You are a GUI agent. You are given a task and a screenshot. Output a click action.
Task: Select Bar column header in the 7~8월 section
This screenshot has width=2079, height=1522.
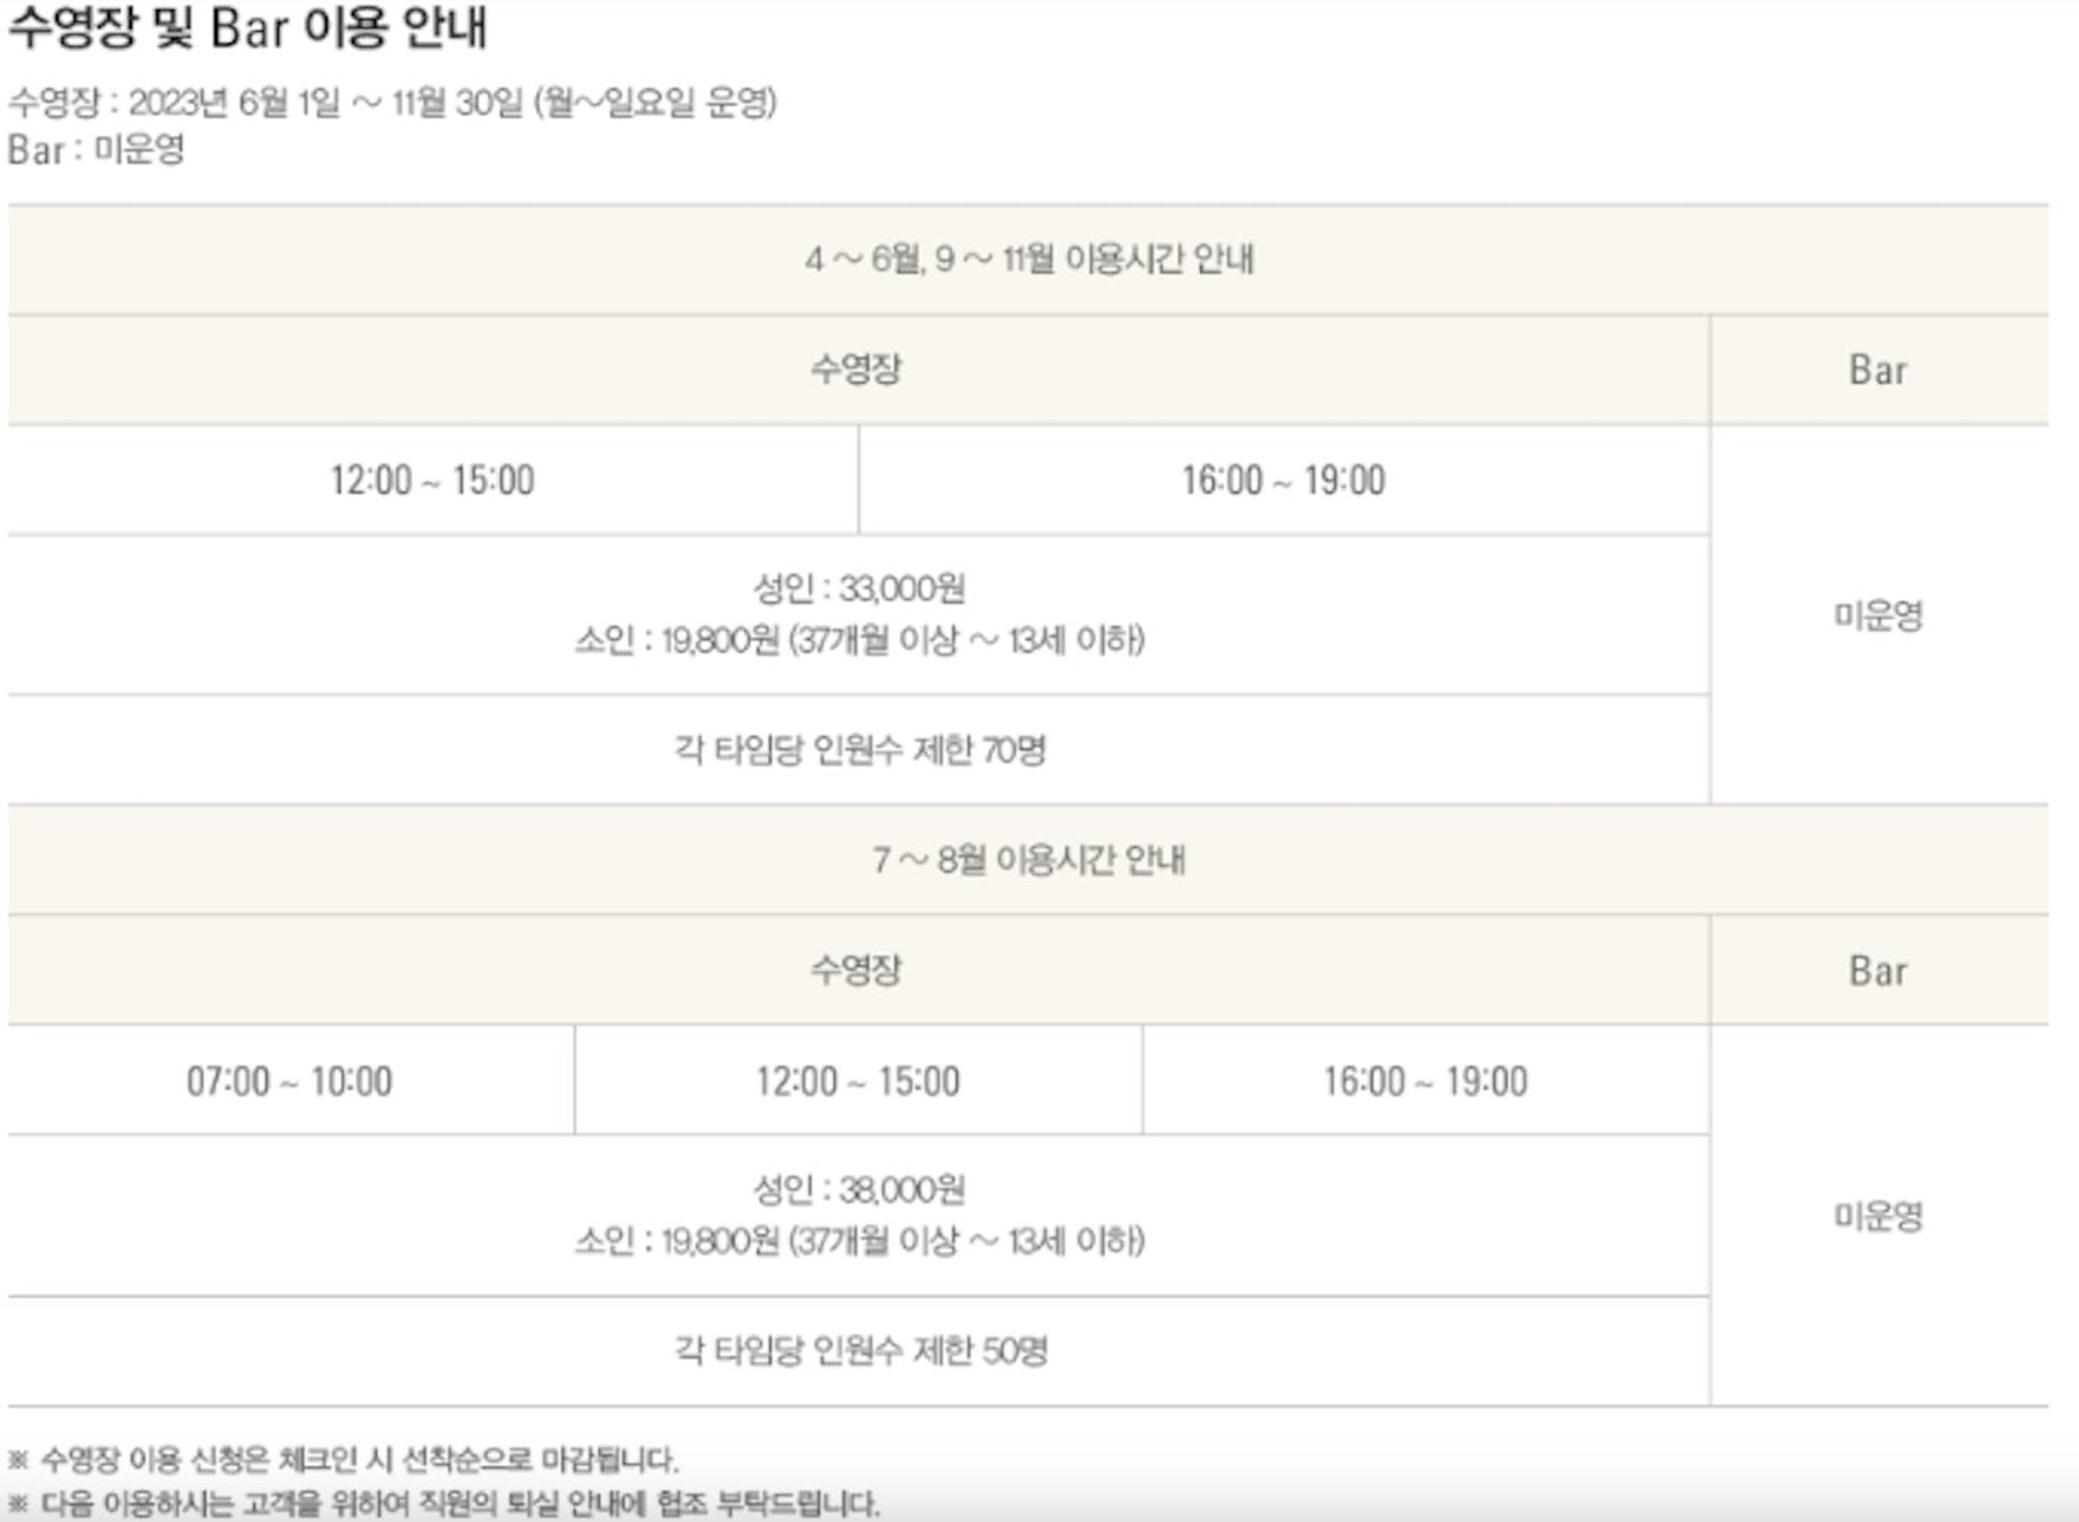point(1877,971)
